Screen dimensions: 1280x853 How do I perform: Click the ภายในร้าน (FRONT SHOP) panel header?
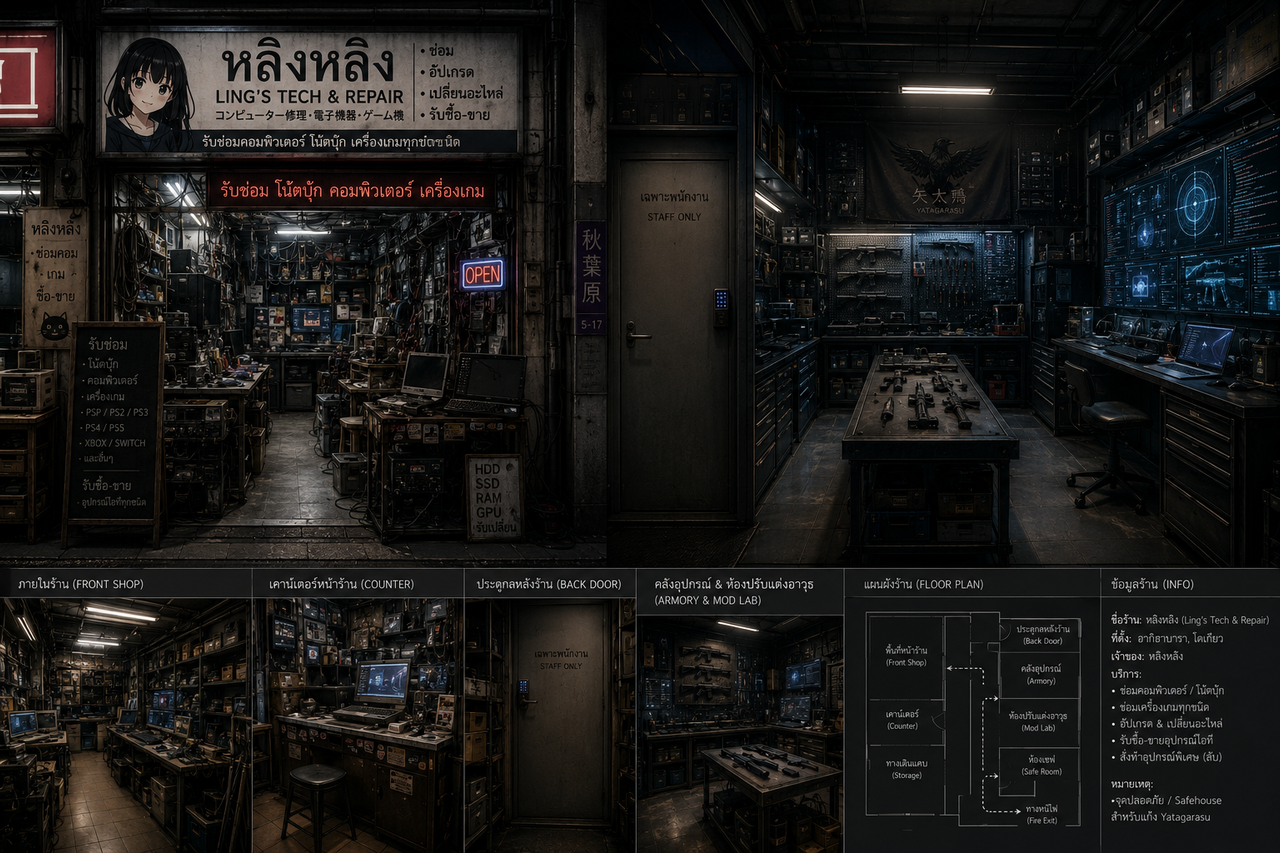pos(80,584)
